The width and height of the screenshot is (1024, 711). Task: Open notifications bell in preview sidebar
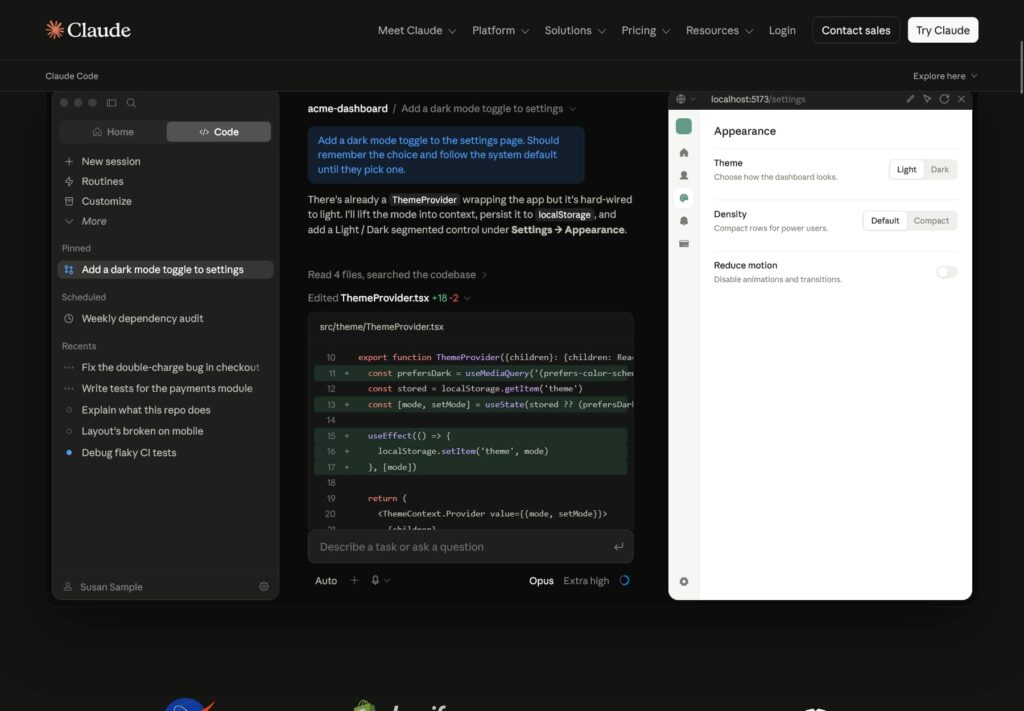(x=684, y=221)
